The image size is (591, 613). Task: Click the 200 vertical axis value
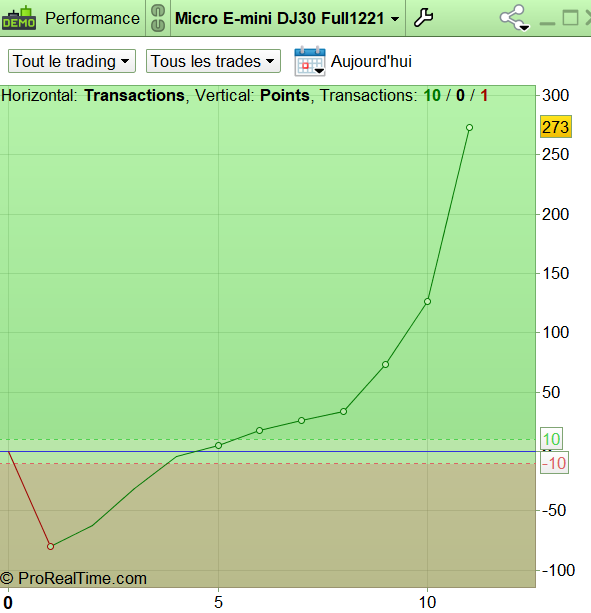pos(555,214)
